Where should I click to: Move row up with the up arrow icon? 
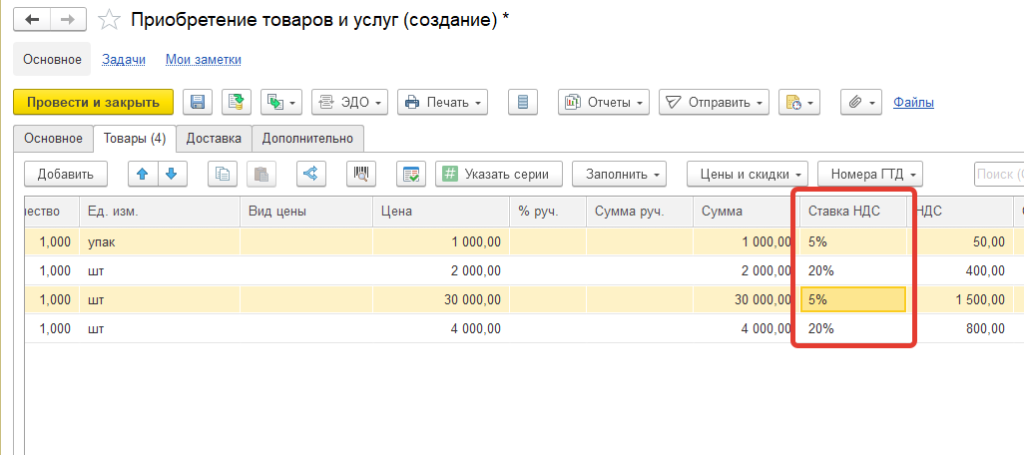click(x=143, y=174)
